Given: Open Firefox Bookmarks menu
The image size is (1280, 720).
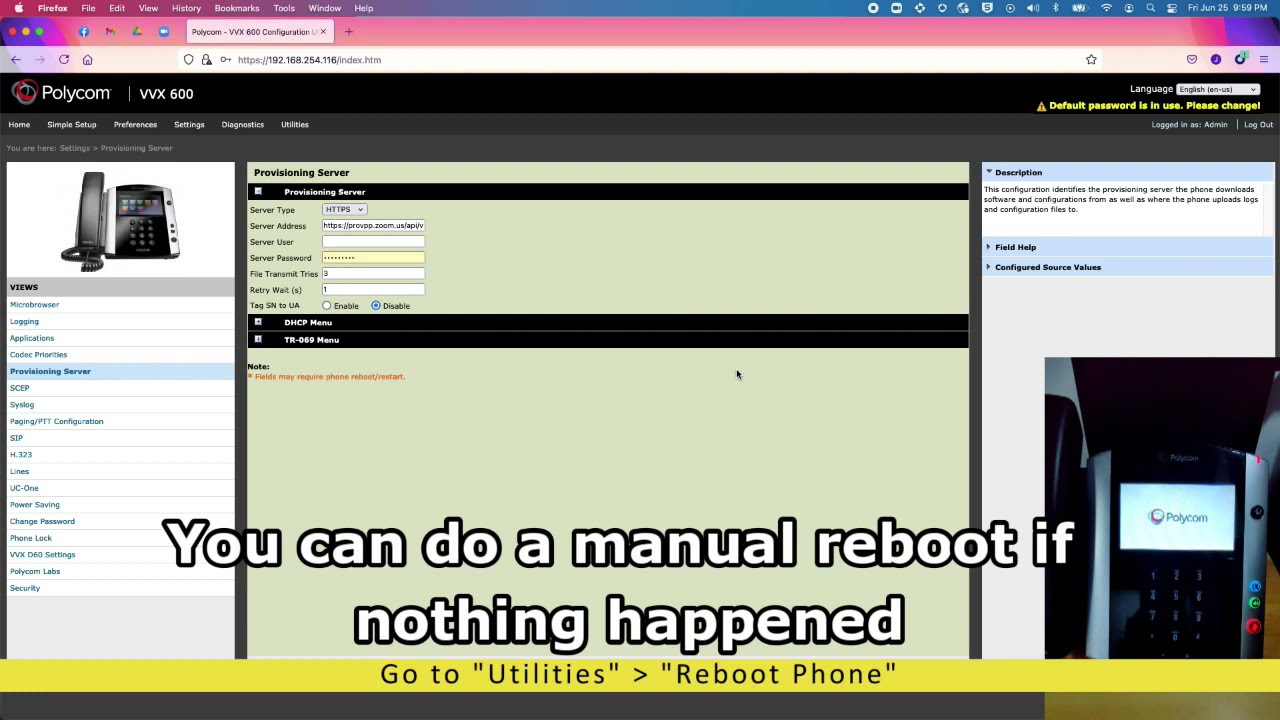Looking at the screenshot, I should tap(237, 8).
